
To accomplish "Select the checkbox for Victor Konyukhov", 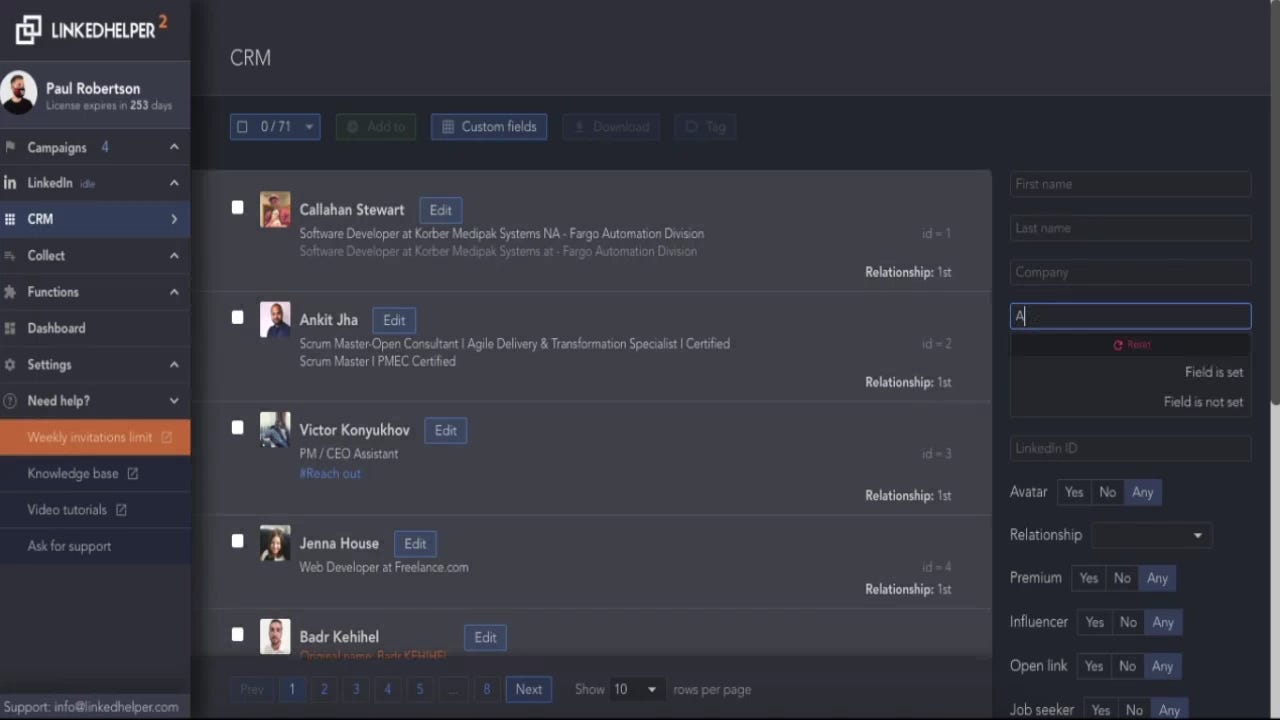I will (x=237, y=428).
